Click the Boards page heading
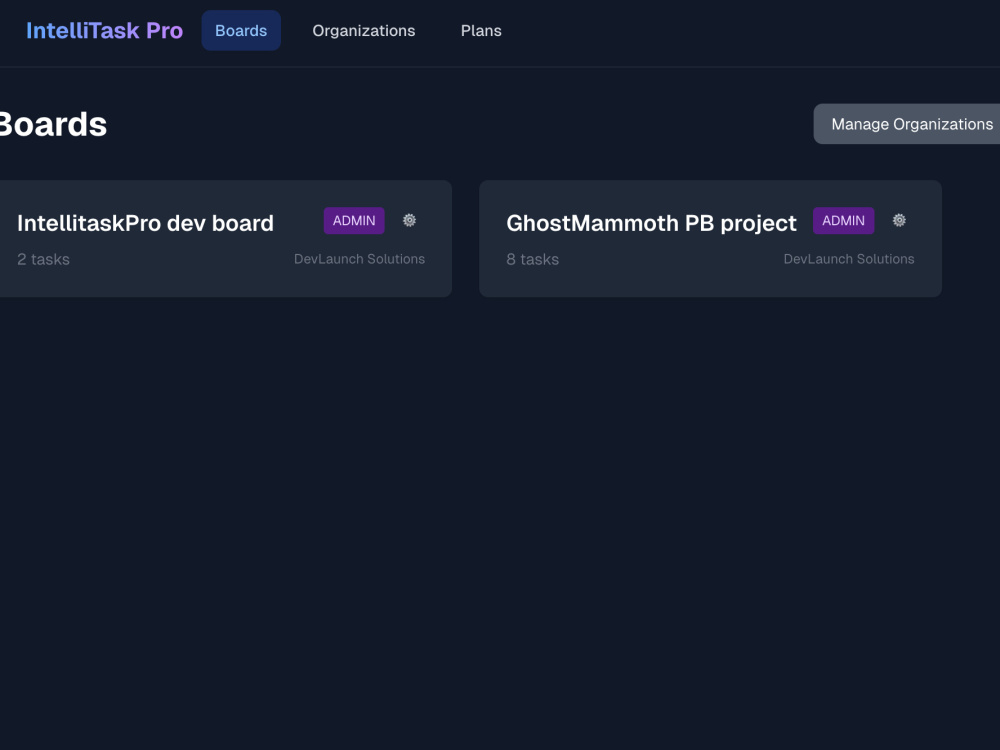 [52, 124]
